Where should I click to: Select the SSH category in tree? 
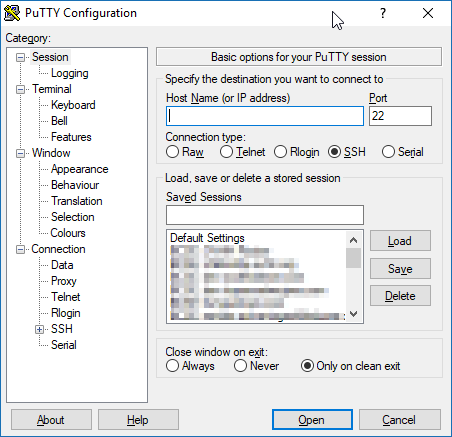click(62, 329)
